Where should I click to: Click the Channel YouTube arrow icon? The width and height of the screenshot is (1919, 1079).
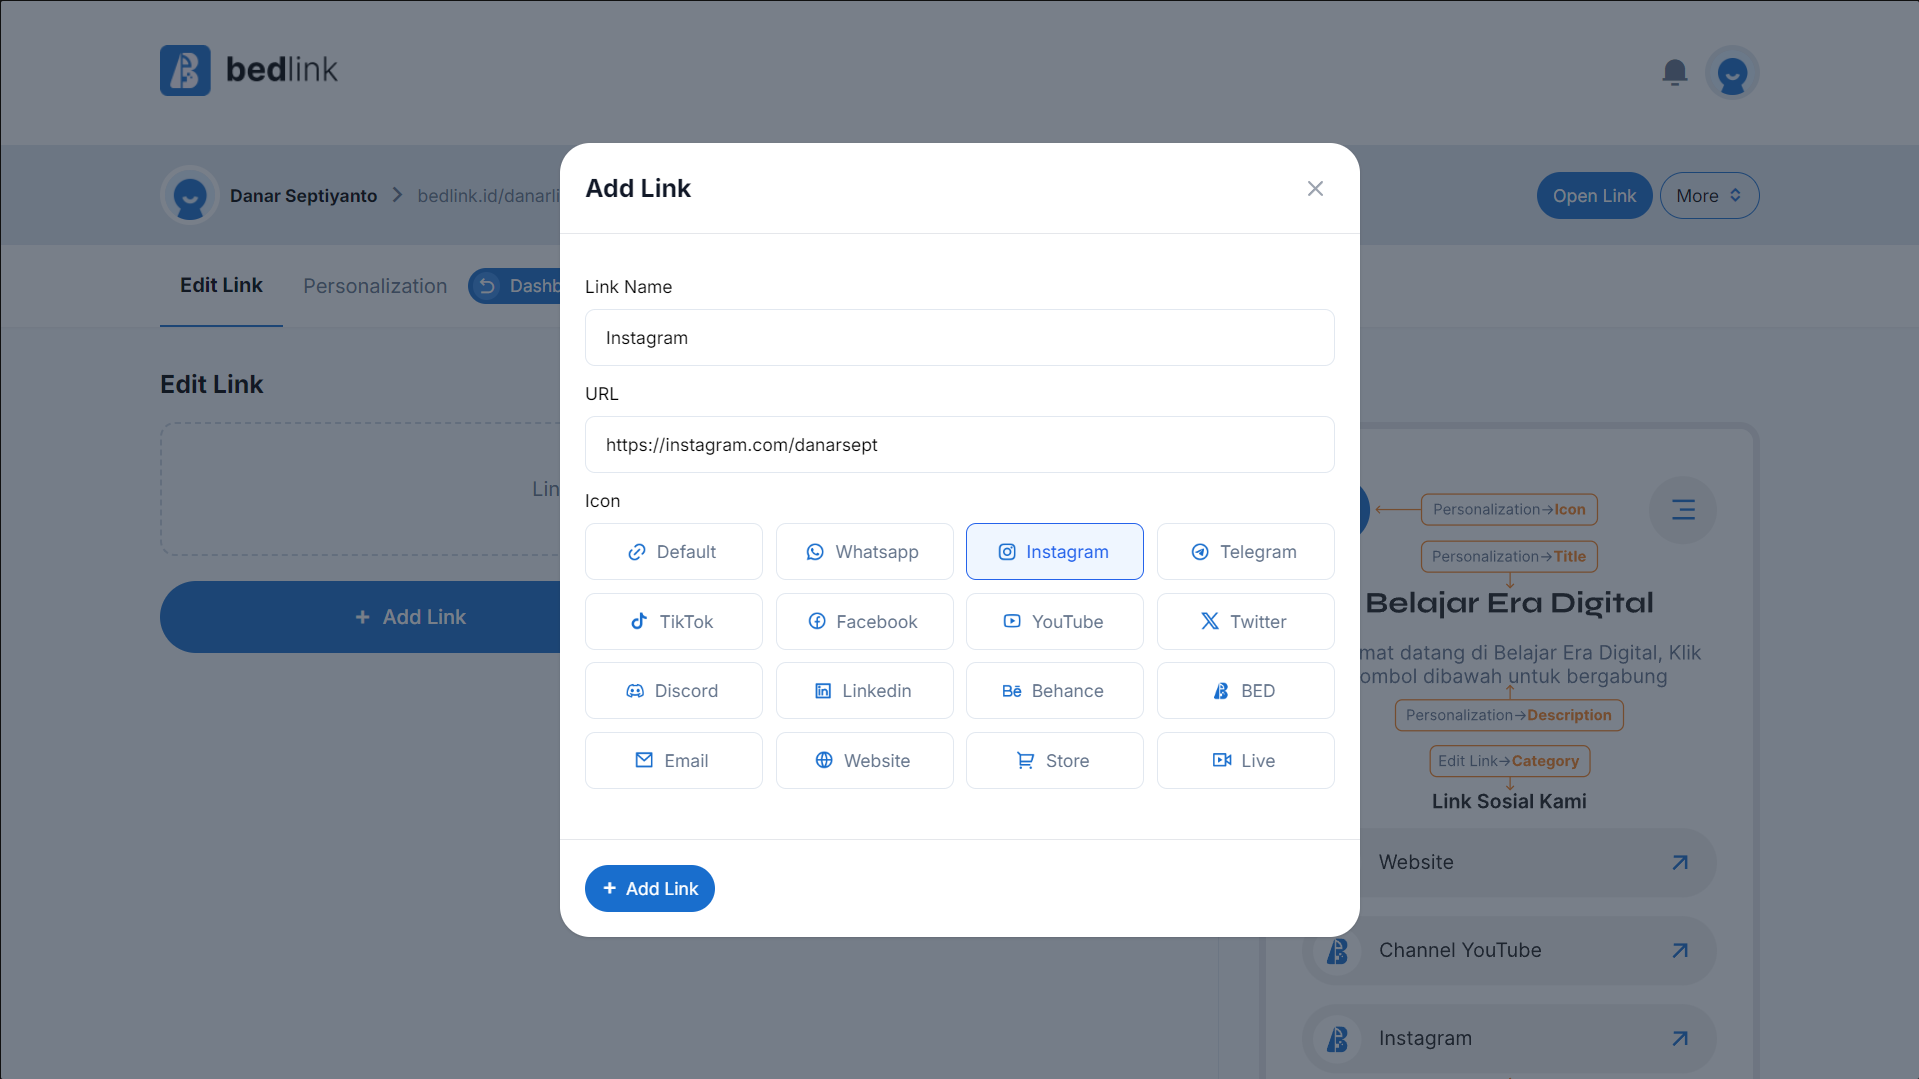coord(1680,950)
